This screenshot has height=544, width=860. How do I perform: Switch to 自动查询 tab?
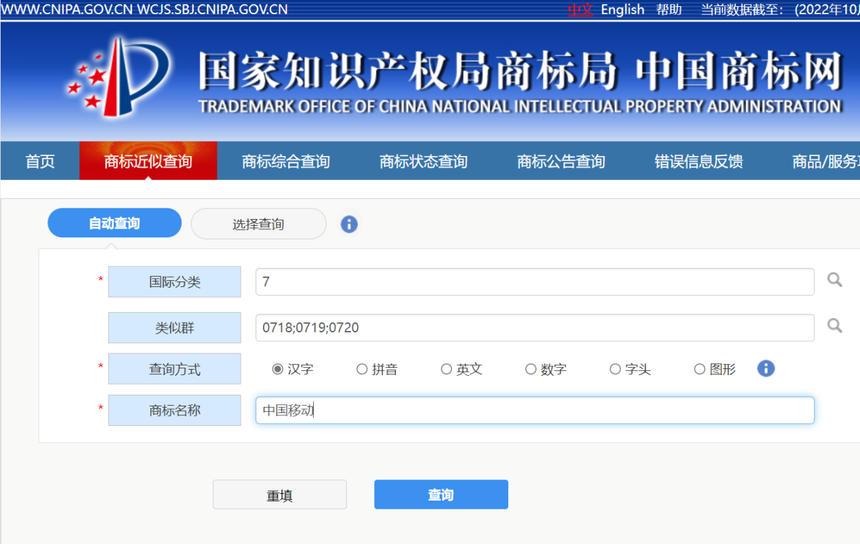pos(115,223)
